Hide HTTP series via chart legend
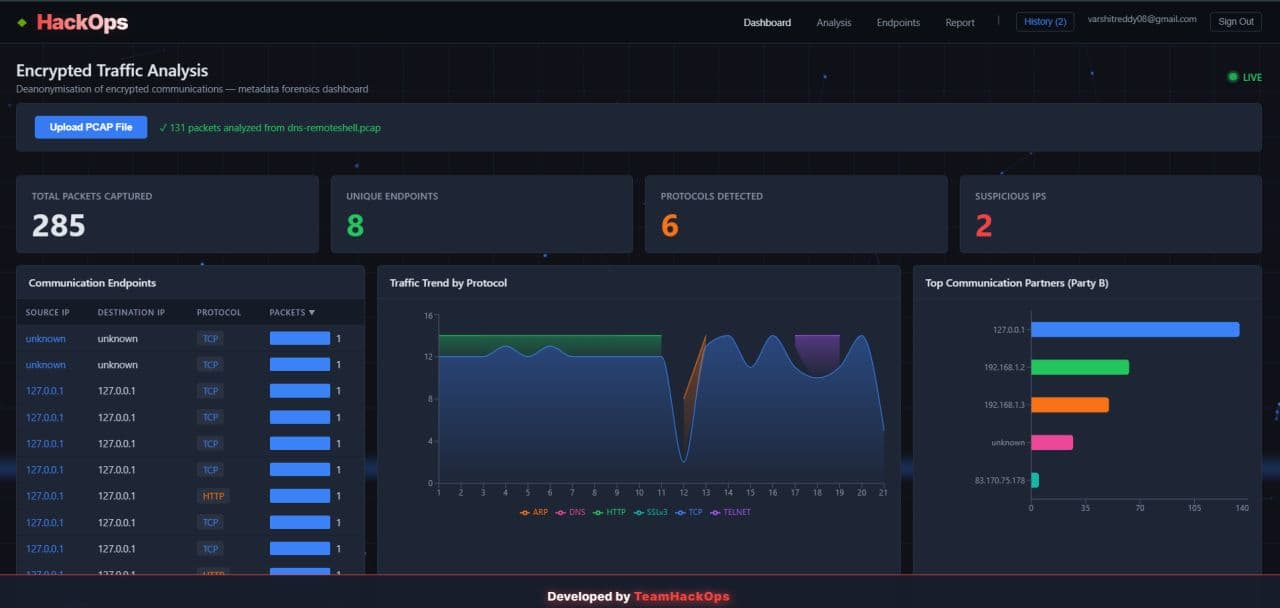 pos(608,512)
